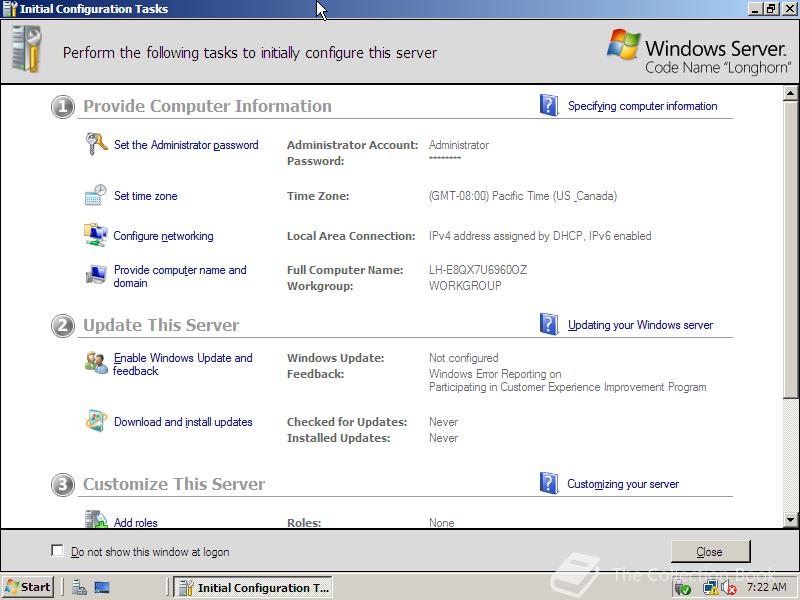Click the security shield tray icon

(683, 588)
